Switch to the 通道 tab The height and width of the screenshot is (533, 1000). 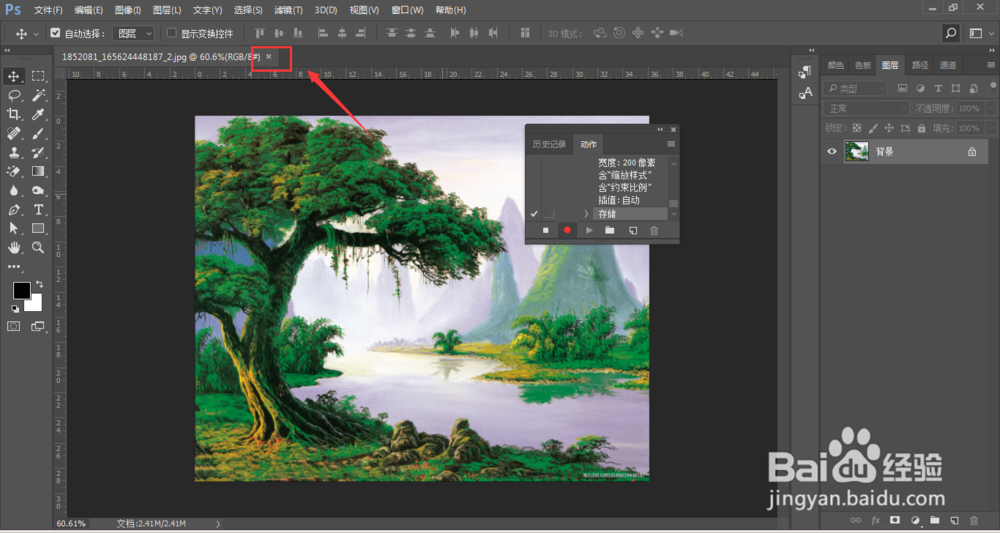pos(948,65)
